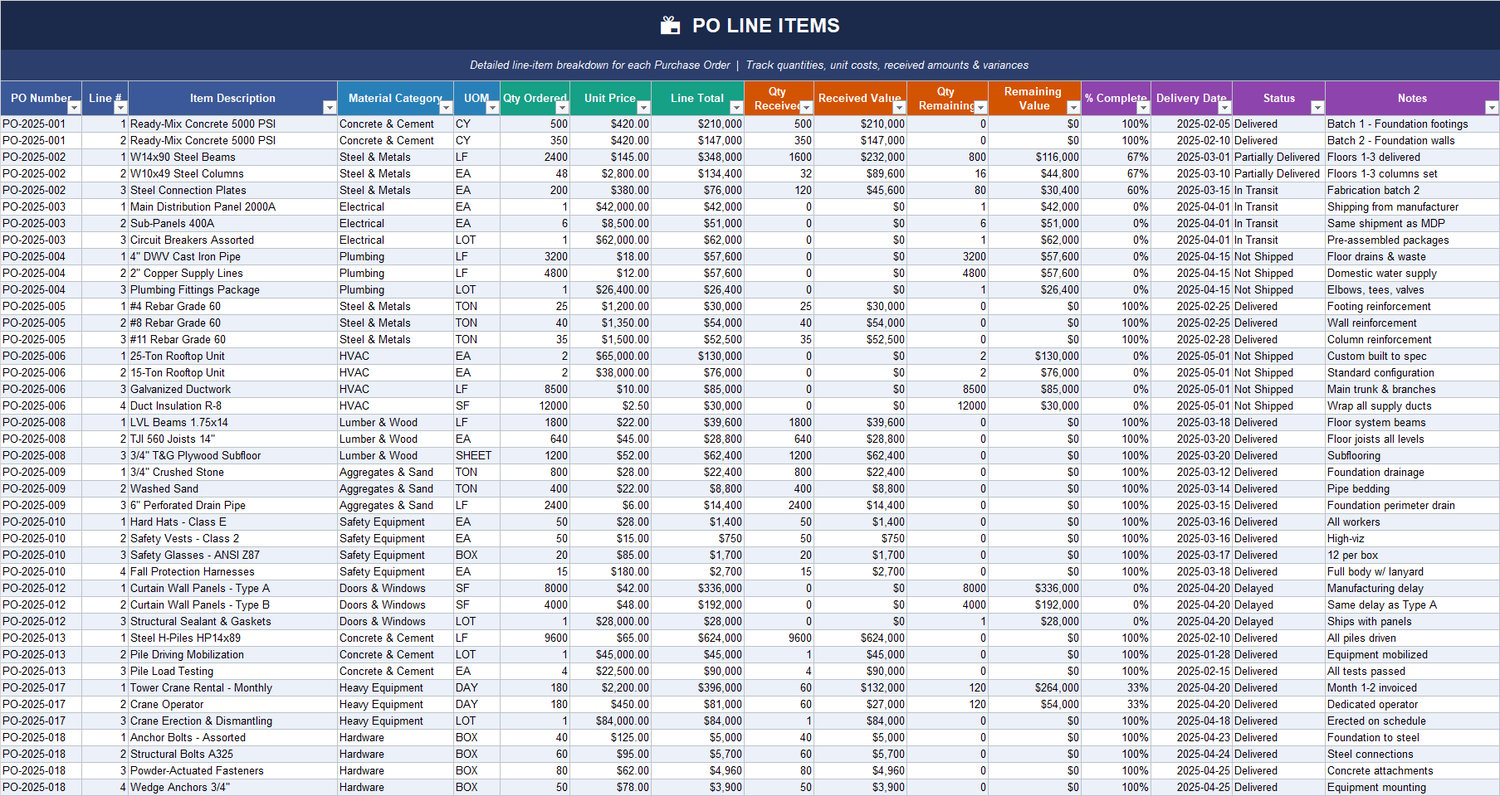
Task: Select Doors & Windows category for Curtain Wall Type B
Action: (x=396, y=605)
